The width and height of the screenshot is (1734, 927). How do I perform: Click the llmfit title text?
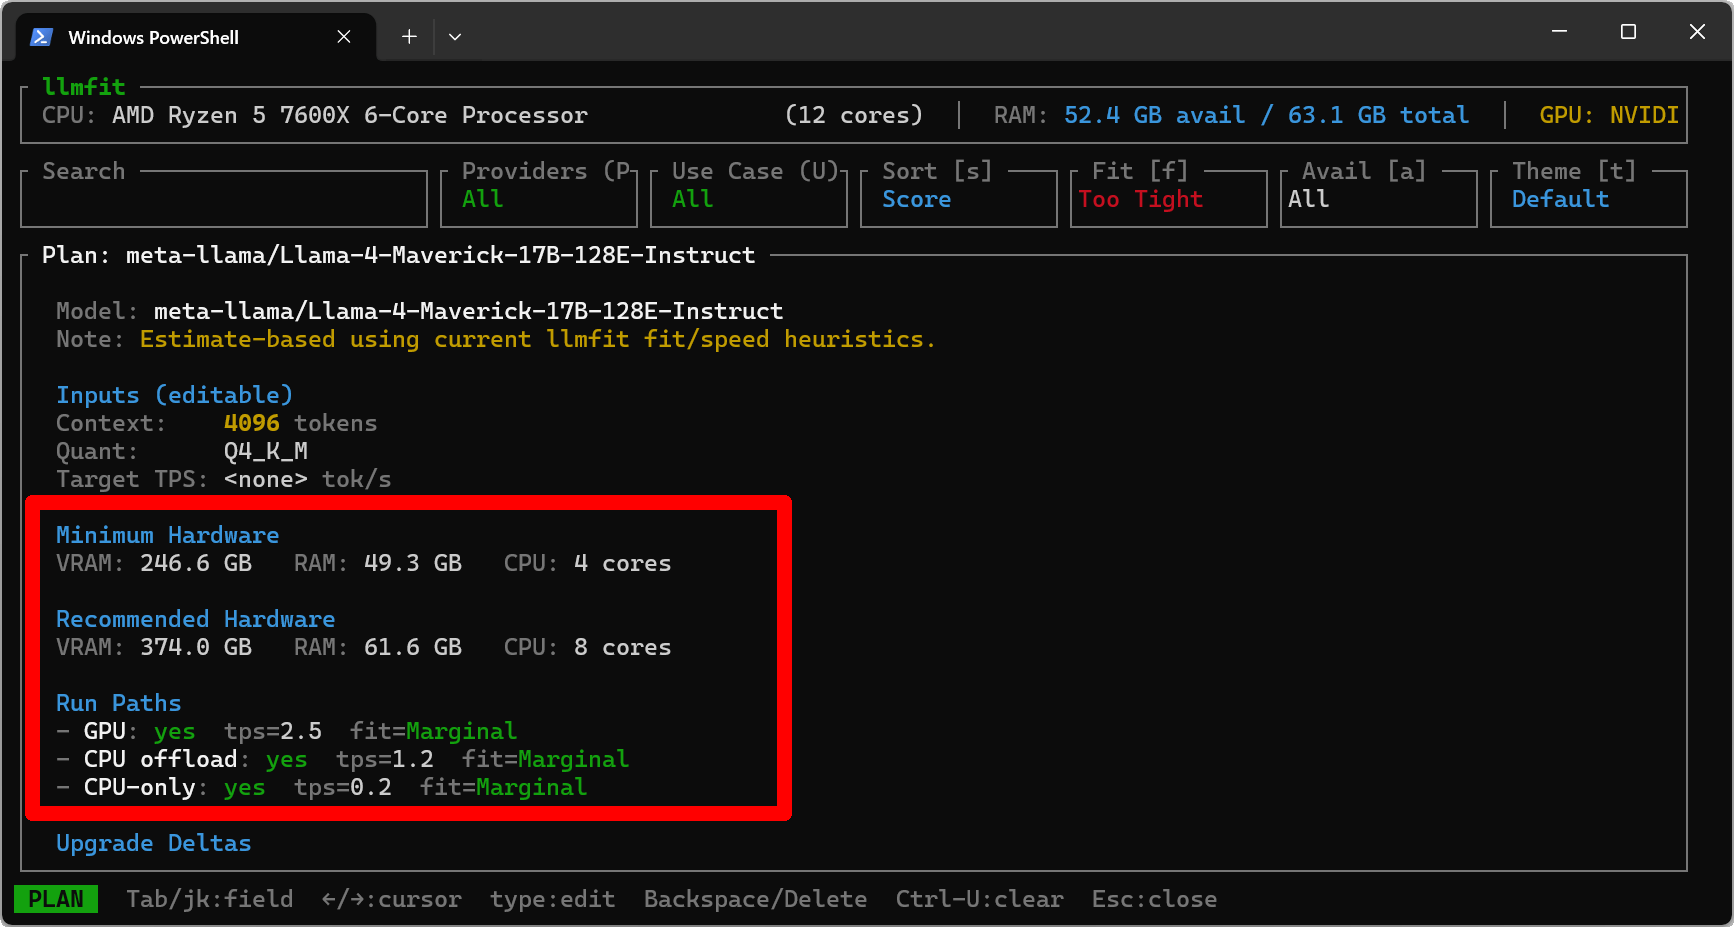point(84,87)
